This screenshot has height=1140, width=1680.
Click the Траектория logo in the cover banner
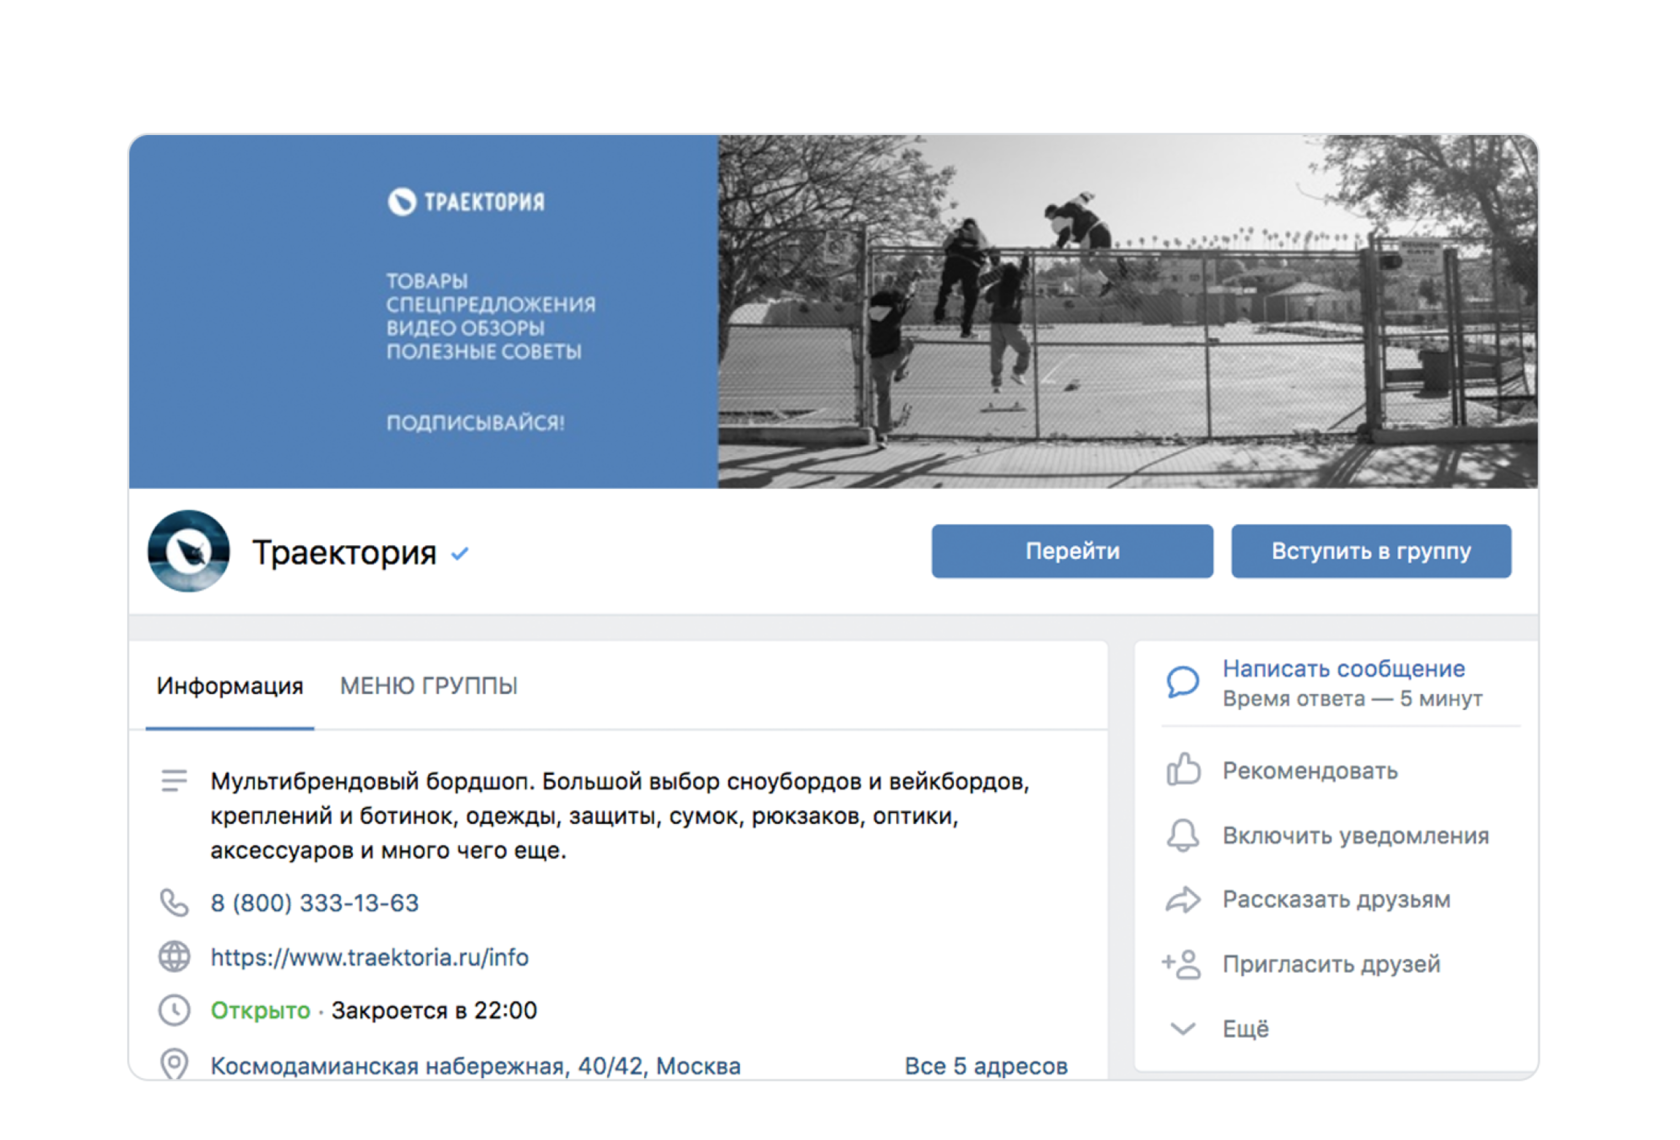pos(466,202)
